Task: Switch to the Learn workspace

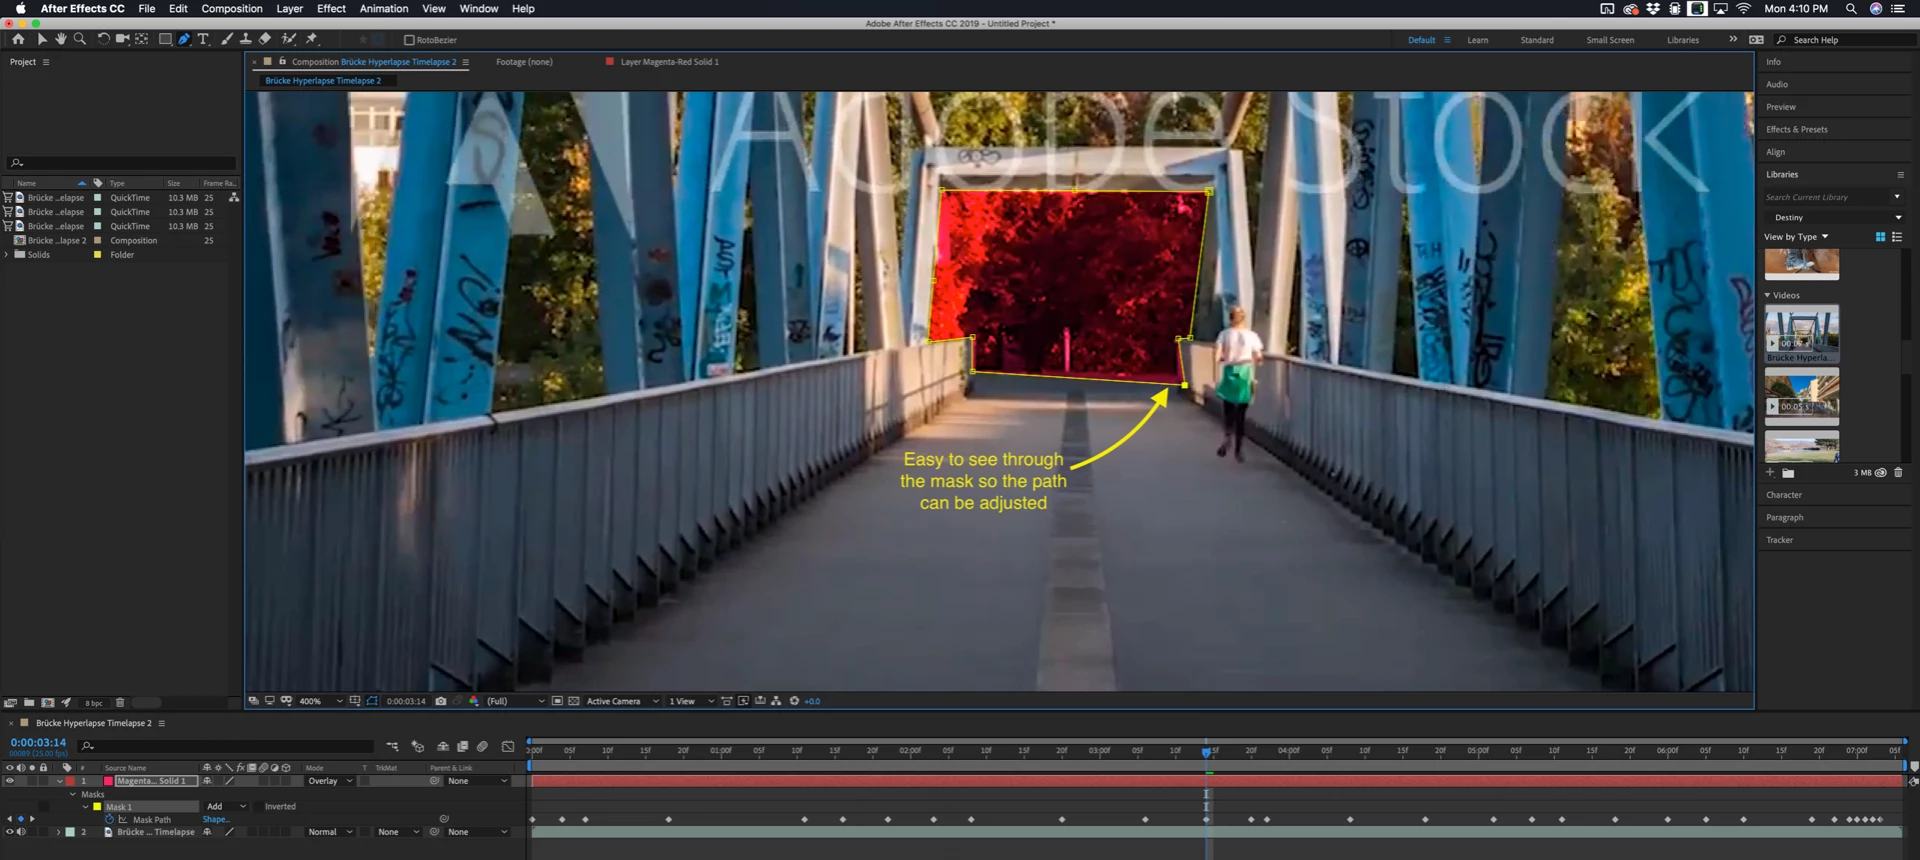Action: [x=1478, y=40]
